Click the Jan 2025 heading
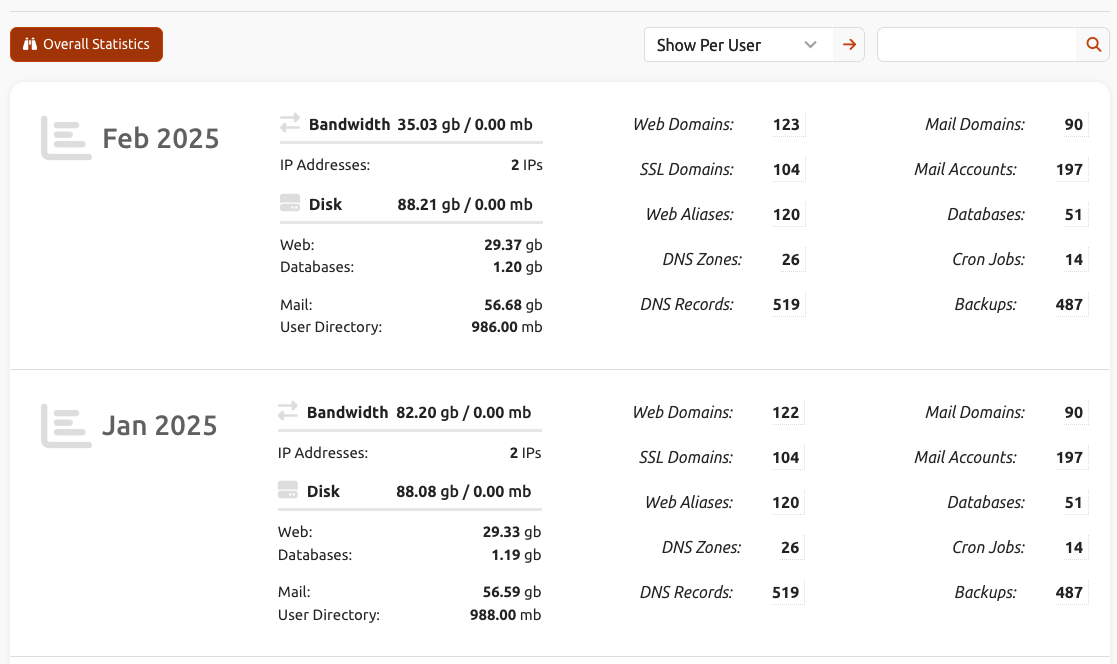This screenshot has height=664, width=1117. click(160, 425)
